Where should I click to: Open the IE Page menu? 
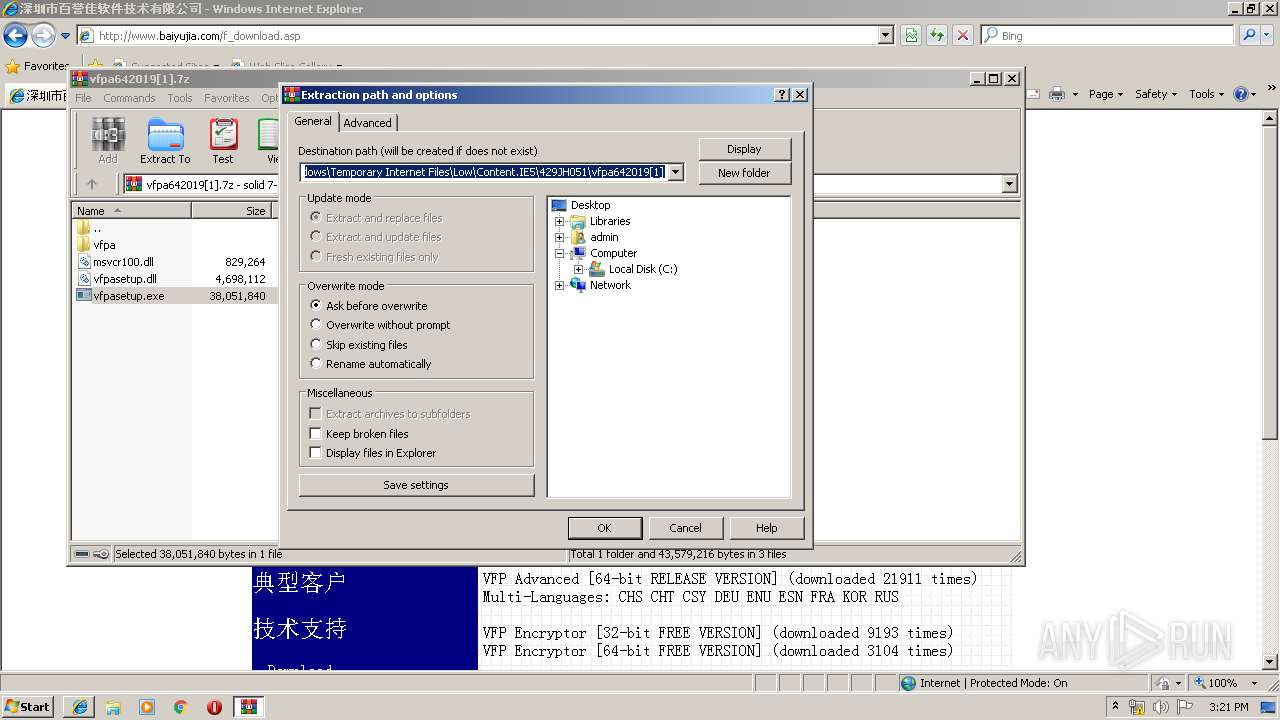point(1106,94)
